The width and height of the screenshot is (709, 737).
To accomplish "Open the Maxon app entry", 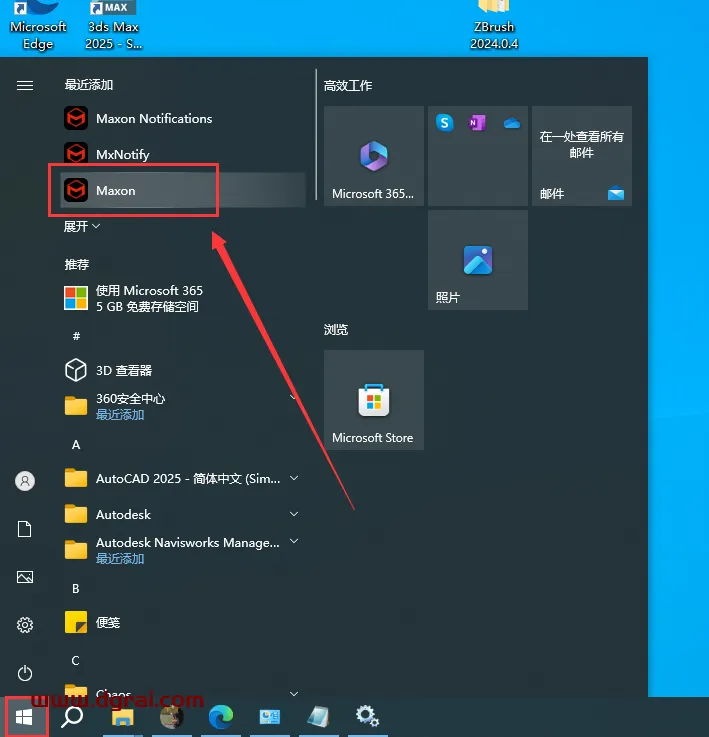I will [183, 190].
